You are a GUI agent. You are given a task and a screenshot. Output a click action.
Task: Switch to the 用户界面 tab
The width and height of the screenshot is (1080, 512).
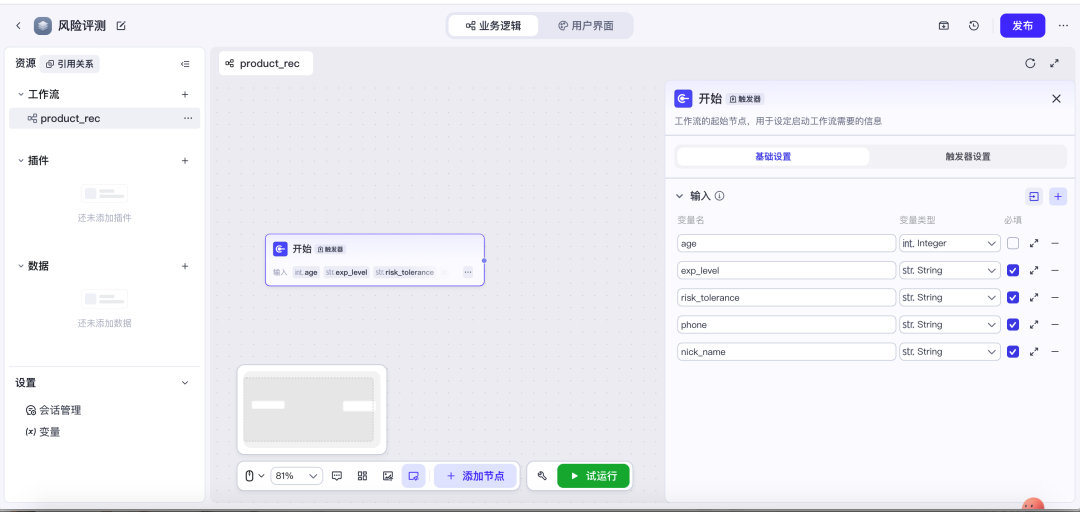click(585, 26)
